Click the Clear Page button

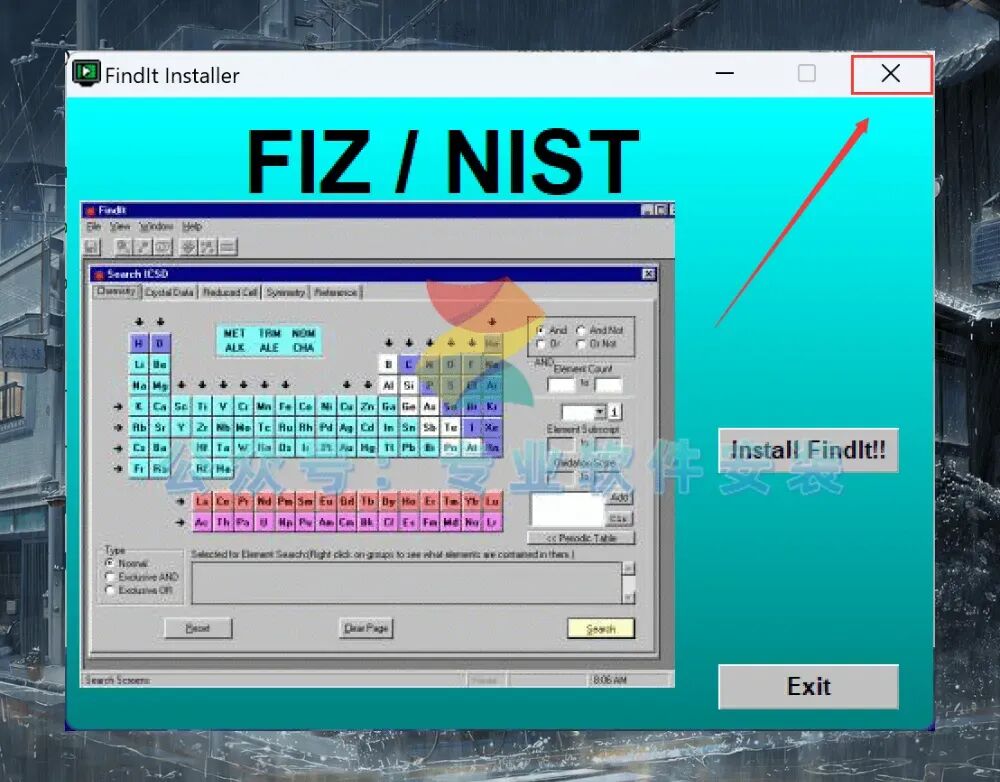click(x=366, y=628)
